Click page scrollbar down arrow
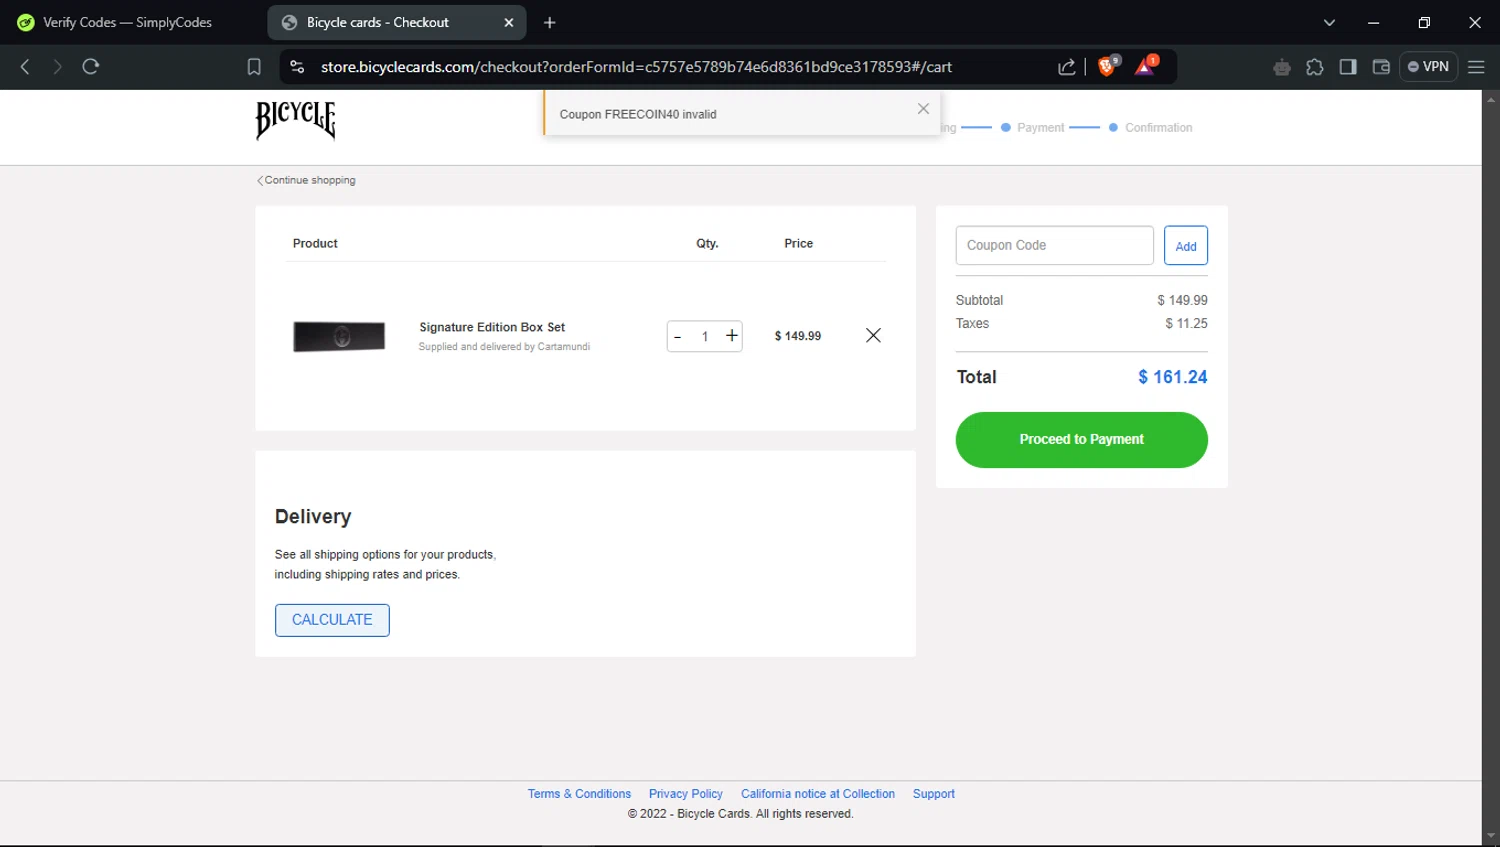Image resolution: width=1500 pixels, height=847 pixels. pyautogui.click(x=1491, y=836)
